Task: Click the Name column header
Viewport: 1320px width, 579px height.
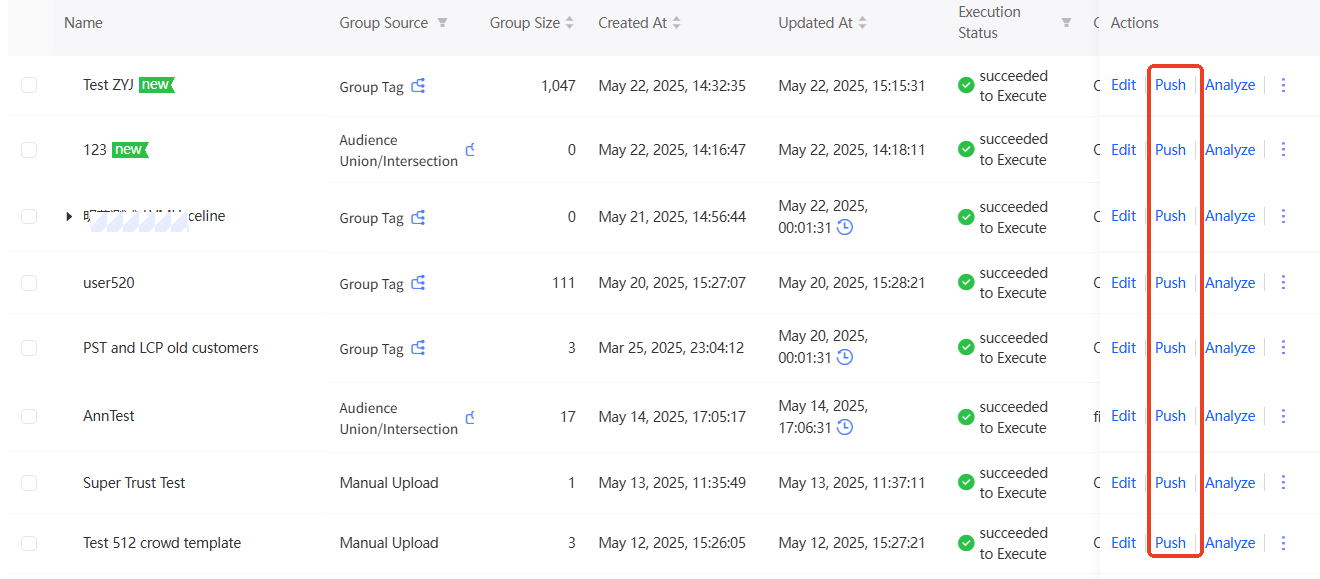Action: [83, 23]
